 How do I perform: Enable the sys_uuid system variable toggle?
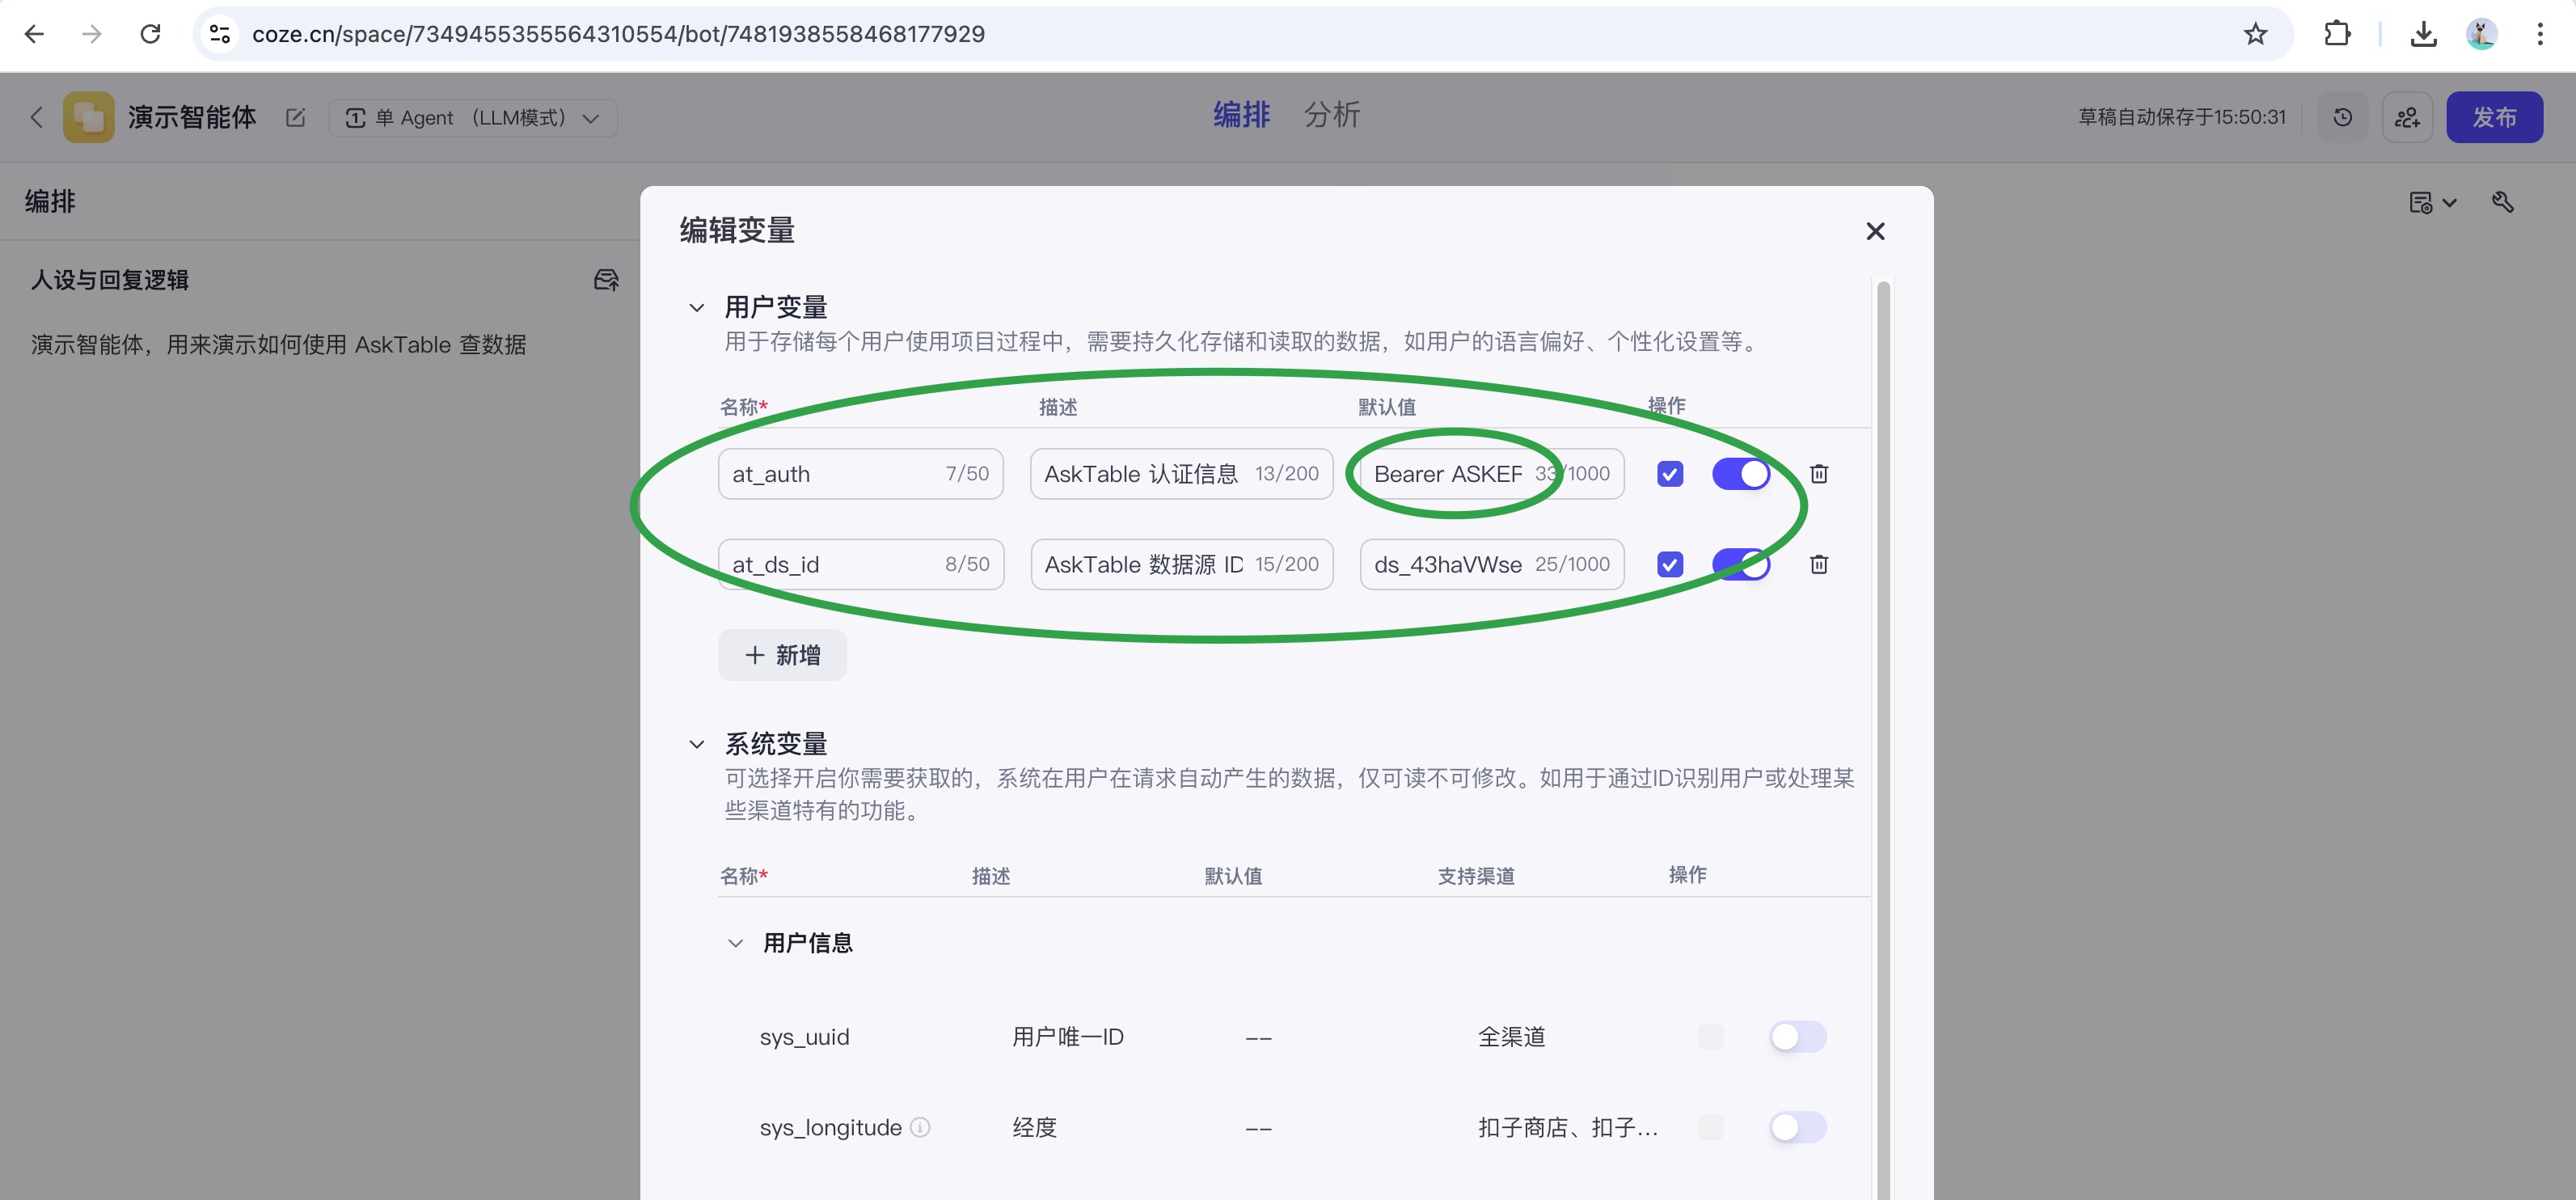click(1797, 1037)
